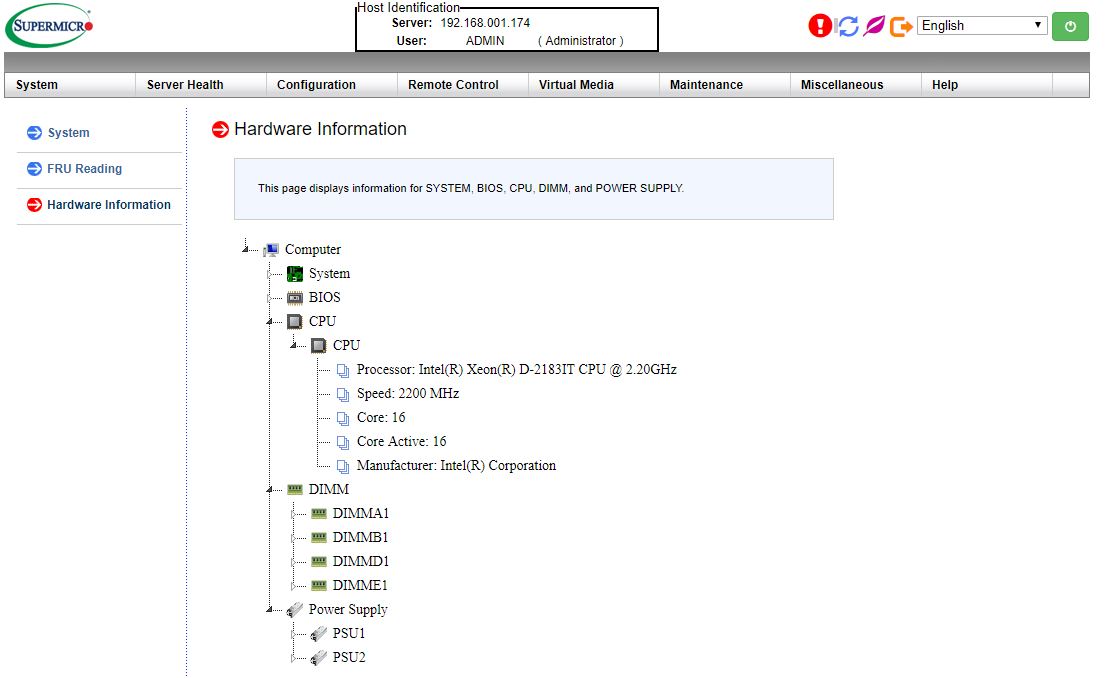1113x678 pixels.
Task: Click the purple leaf icon
Action: pos(874,26)
